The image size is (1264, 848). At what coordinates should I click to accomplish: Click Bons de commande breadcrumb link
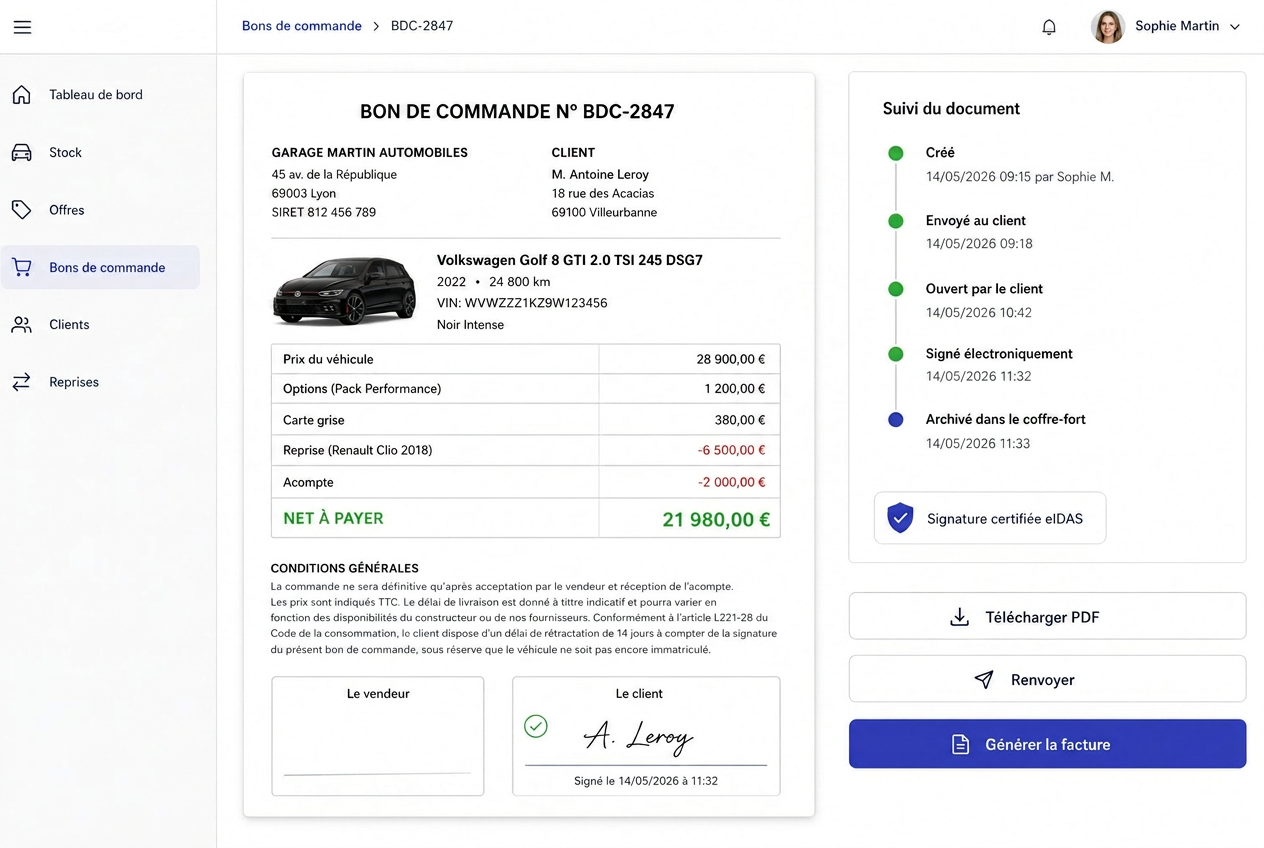click(302, 26)
